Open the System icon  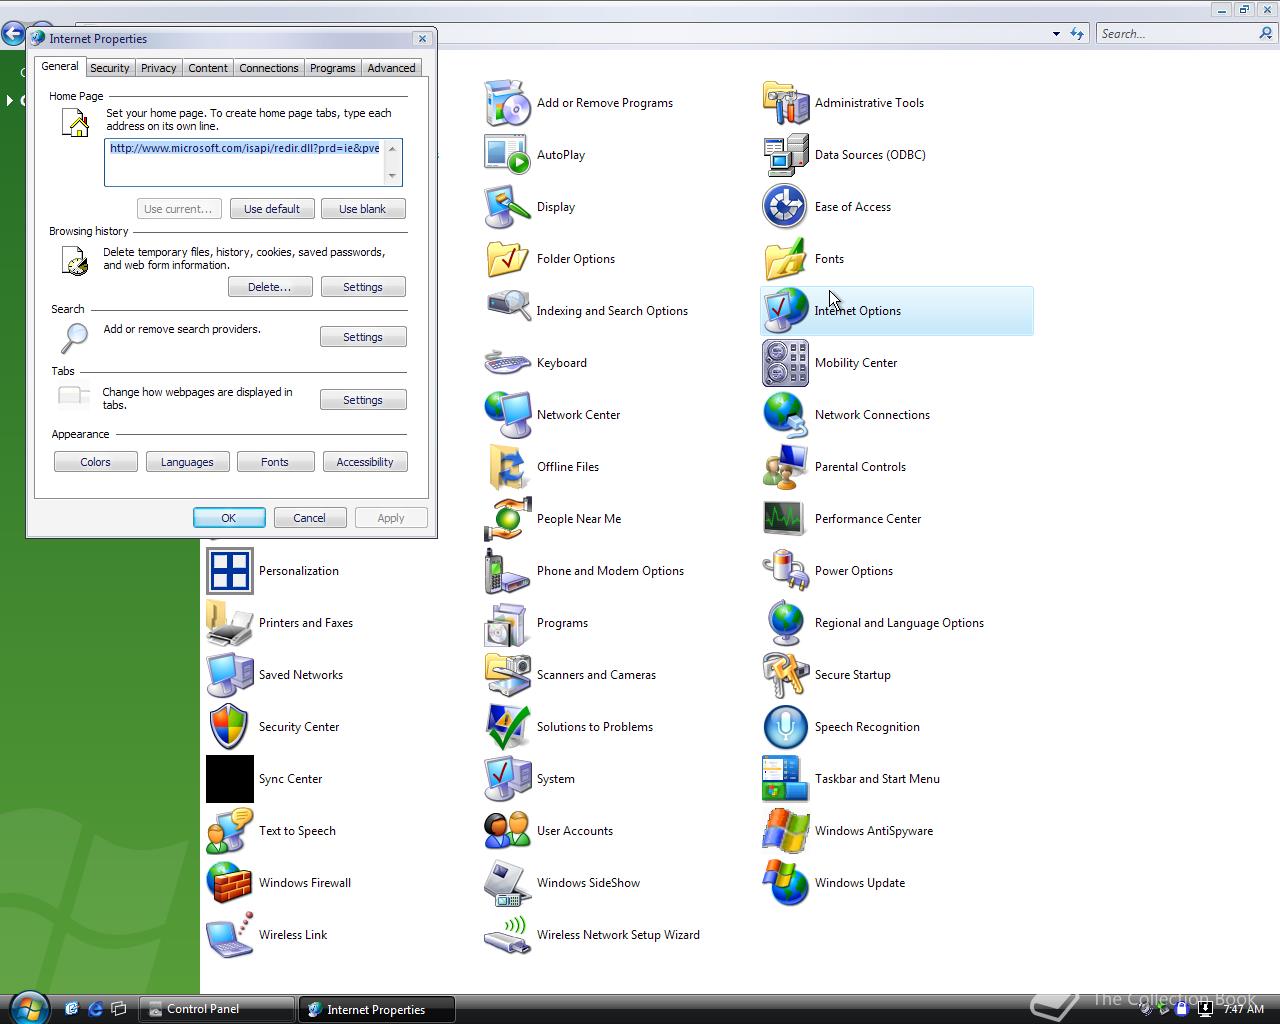[507, 779]
